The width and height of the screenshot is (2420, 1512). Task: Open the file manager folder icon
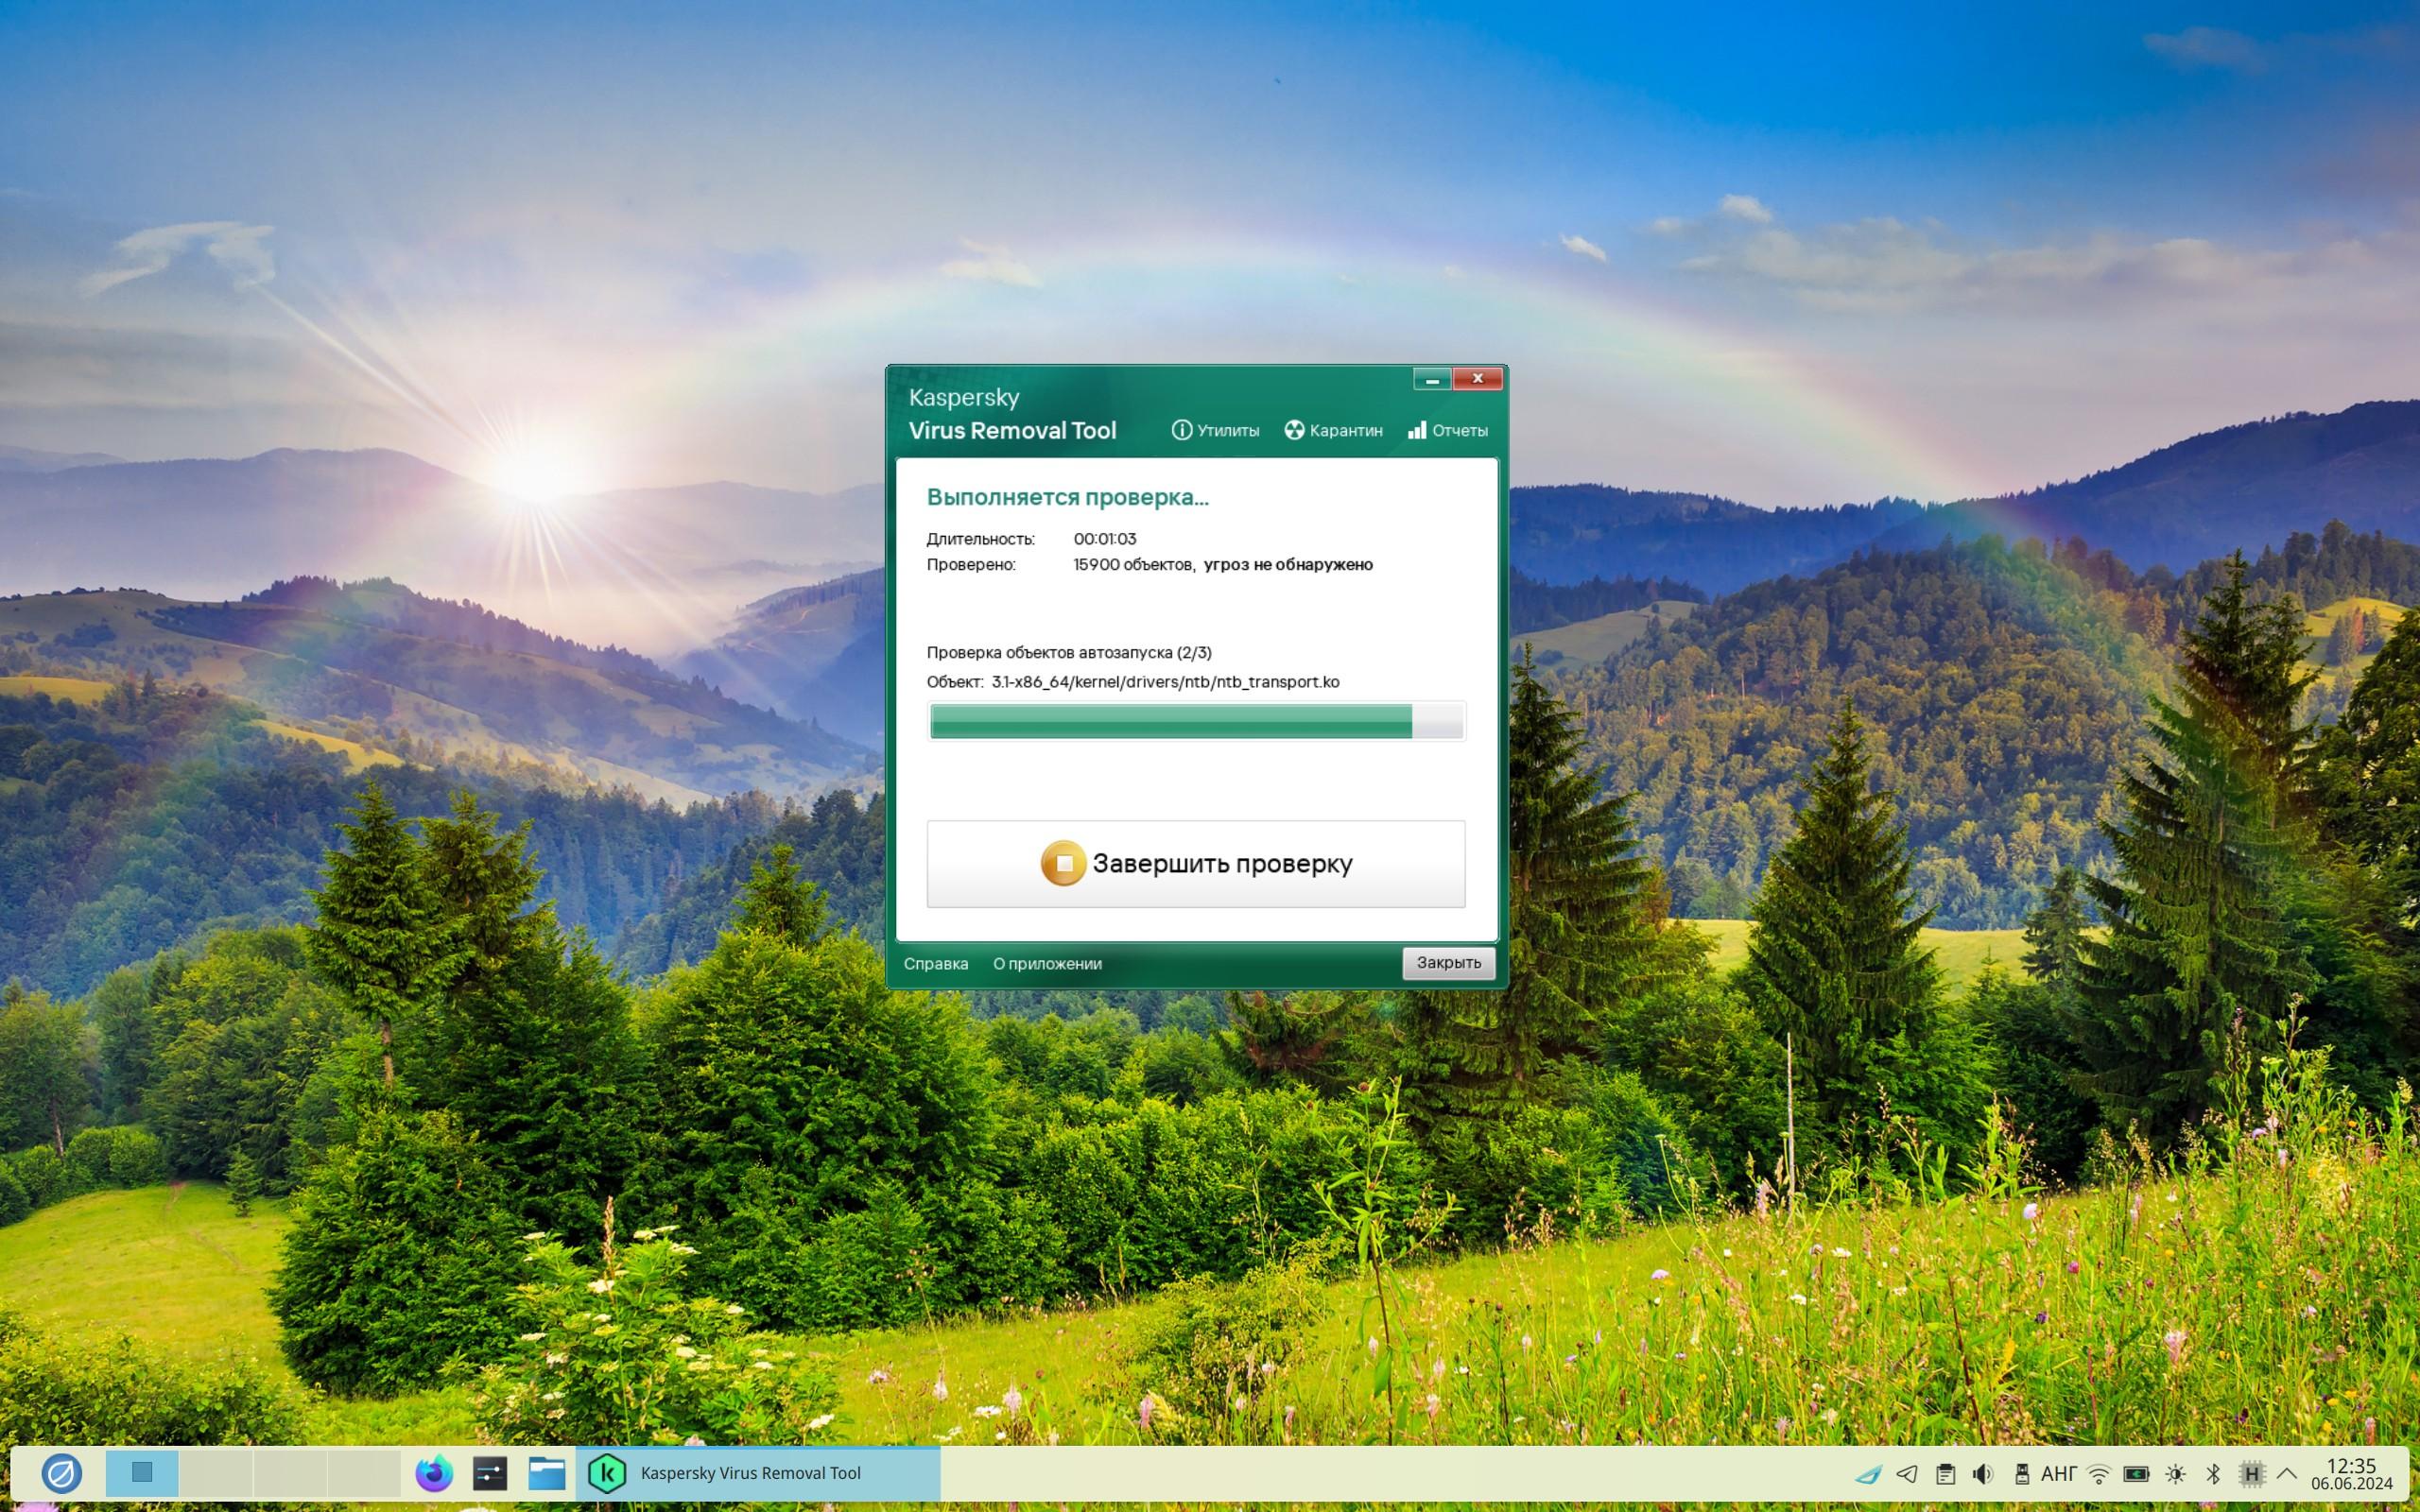547,1473
